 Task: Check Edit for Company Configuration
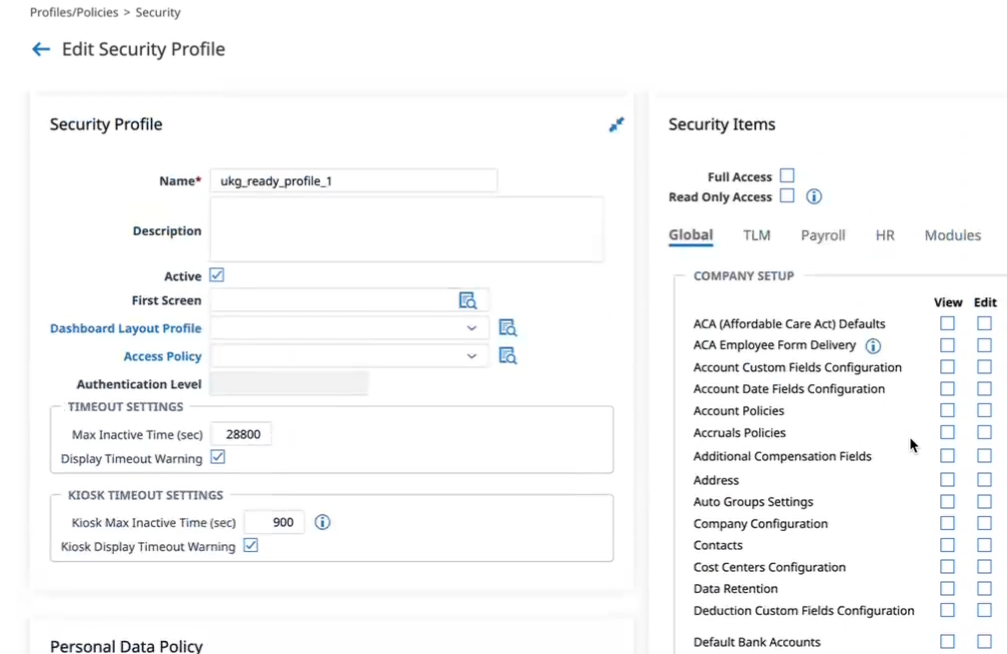click(x=985, y=523)
